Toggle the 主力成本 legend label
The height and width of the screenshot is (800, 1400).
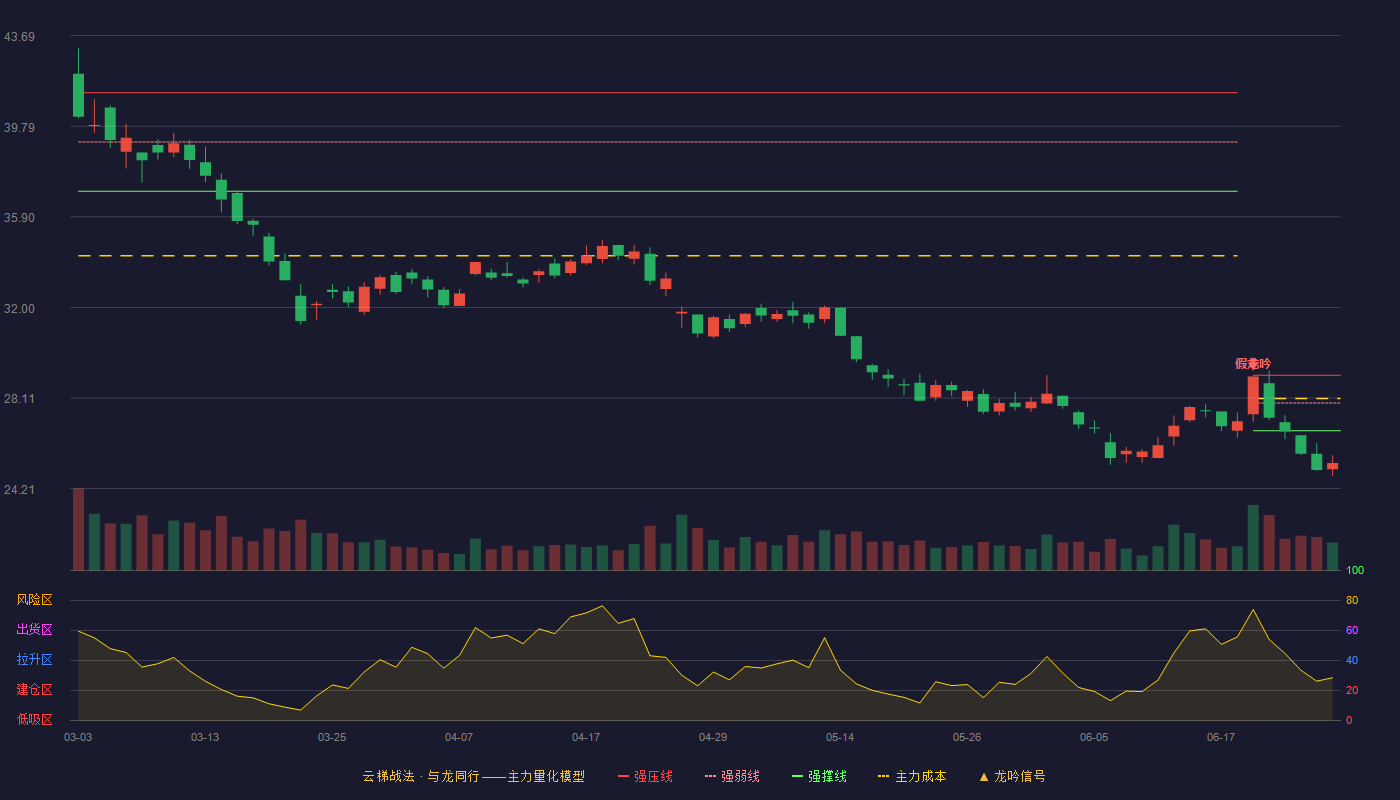click(920, 776)
